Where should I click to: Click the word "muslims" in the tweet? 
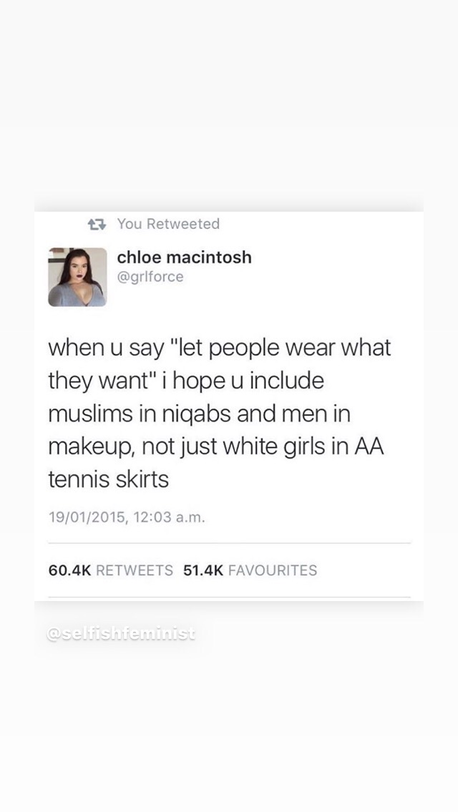coord(87,414)
